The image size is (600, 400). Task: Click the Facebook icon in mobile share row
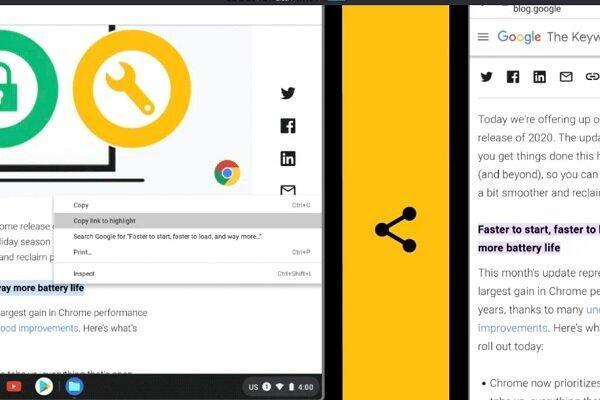(513, 77)
